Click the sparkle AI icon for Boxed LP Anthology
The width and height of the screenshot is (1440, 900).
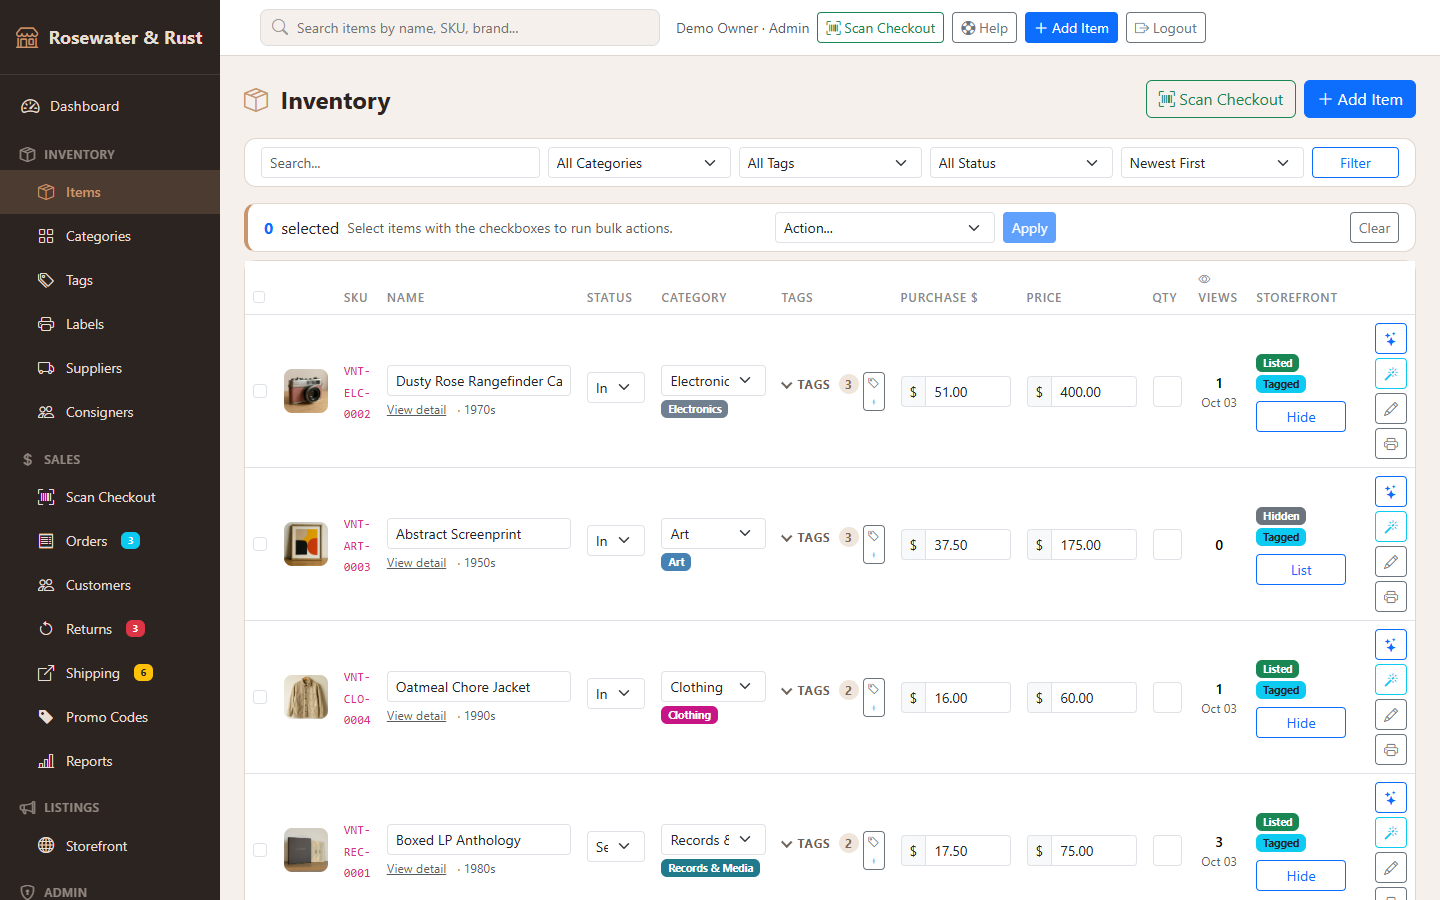tap(1391, 797)
